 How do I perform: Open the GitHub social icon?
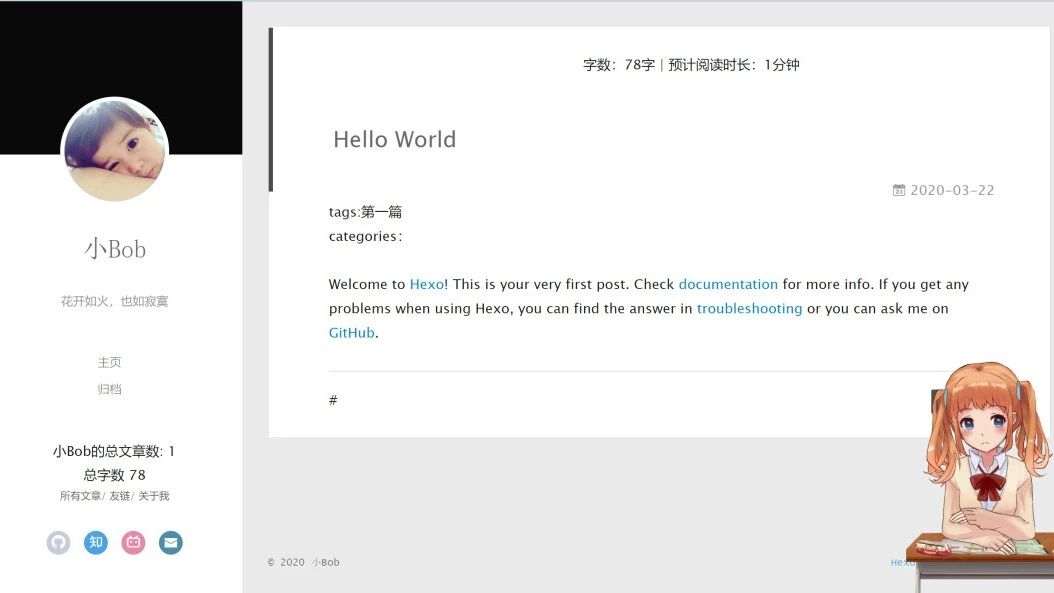coord(58,543)
